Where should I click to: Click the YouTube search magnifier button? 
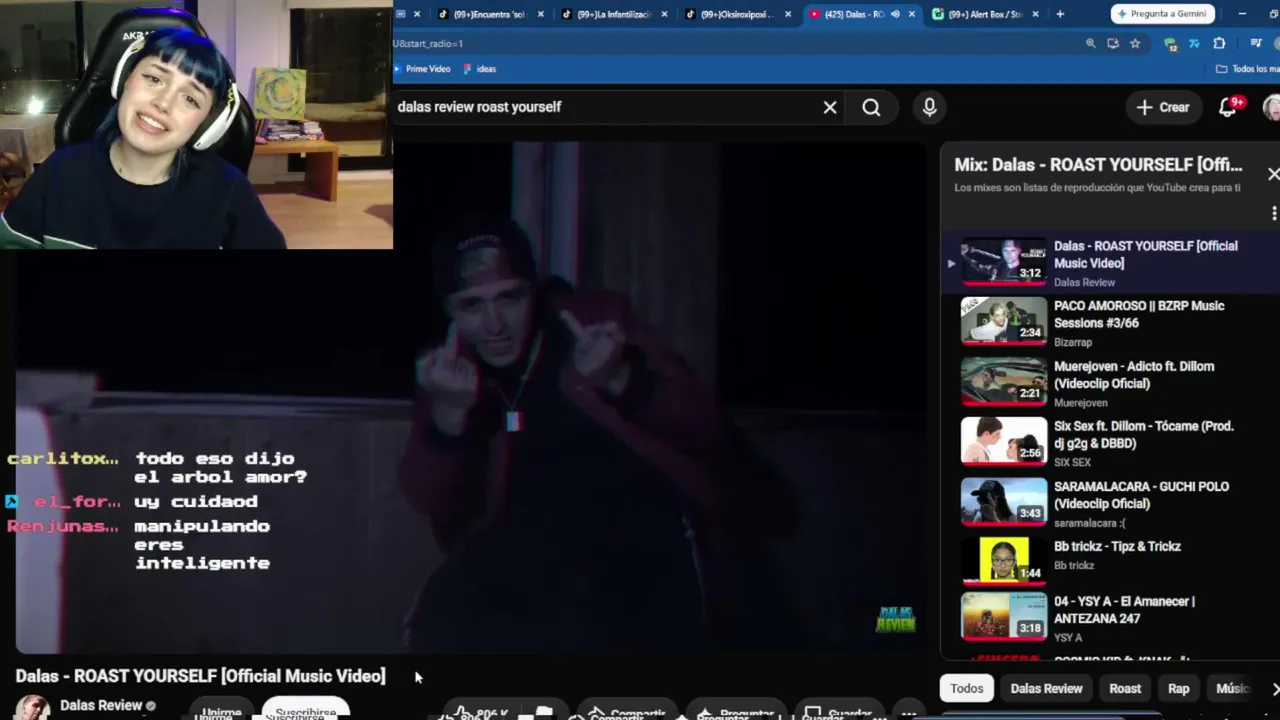tap(871, 107)
